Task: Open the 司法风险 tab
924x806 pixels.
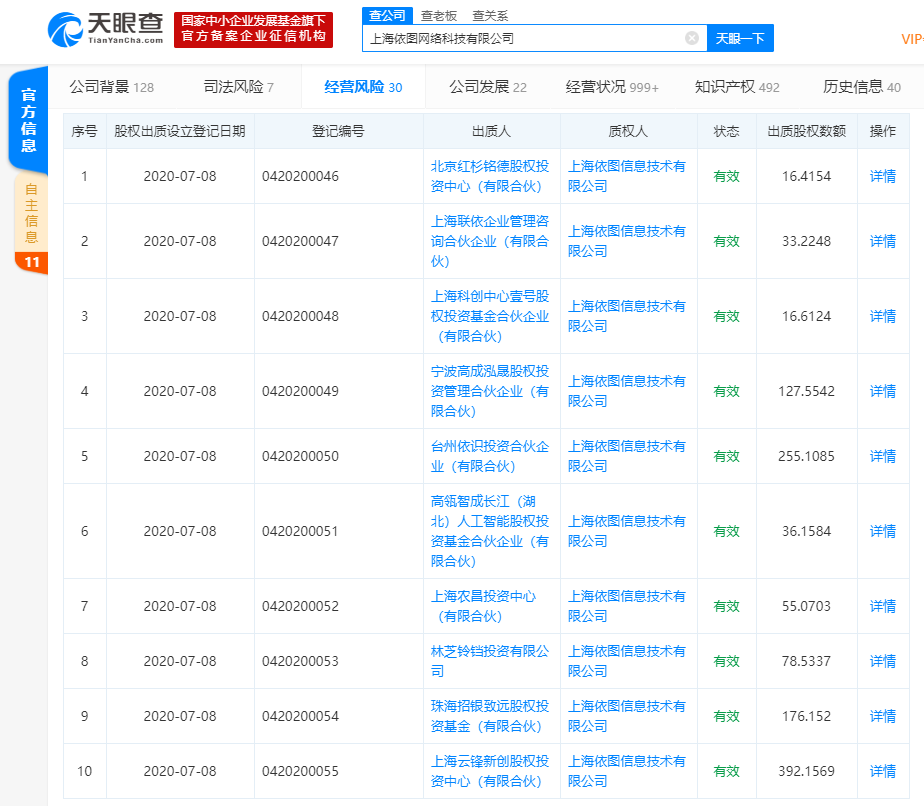Action: pos(238,87)
